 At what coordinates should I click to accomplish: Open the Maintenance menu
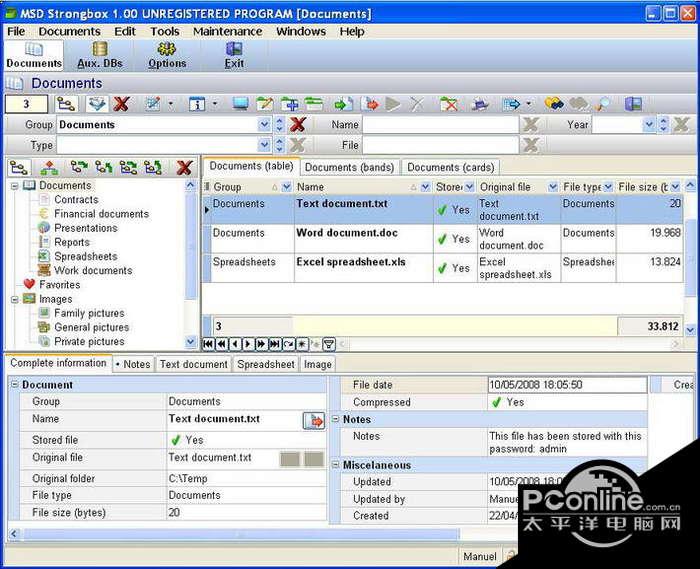point(227,31)
